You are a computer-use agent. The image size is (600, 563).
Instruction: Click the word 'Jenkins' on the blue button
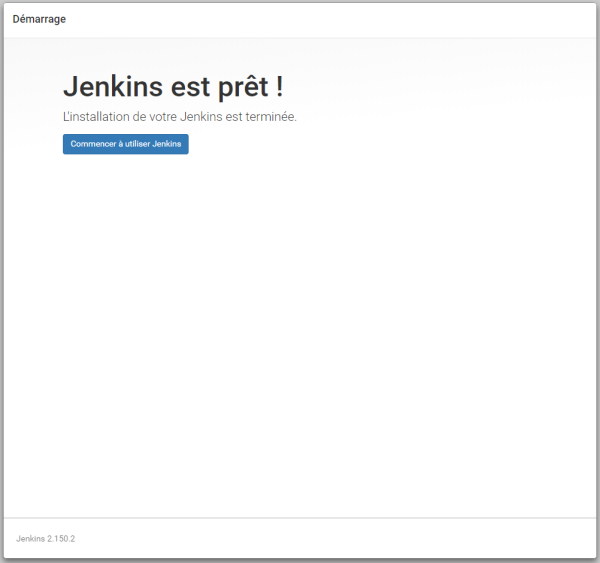click(x=167, y=144)
